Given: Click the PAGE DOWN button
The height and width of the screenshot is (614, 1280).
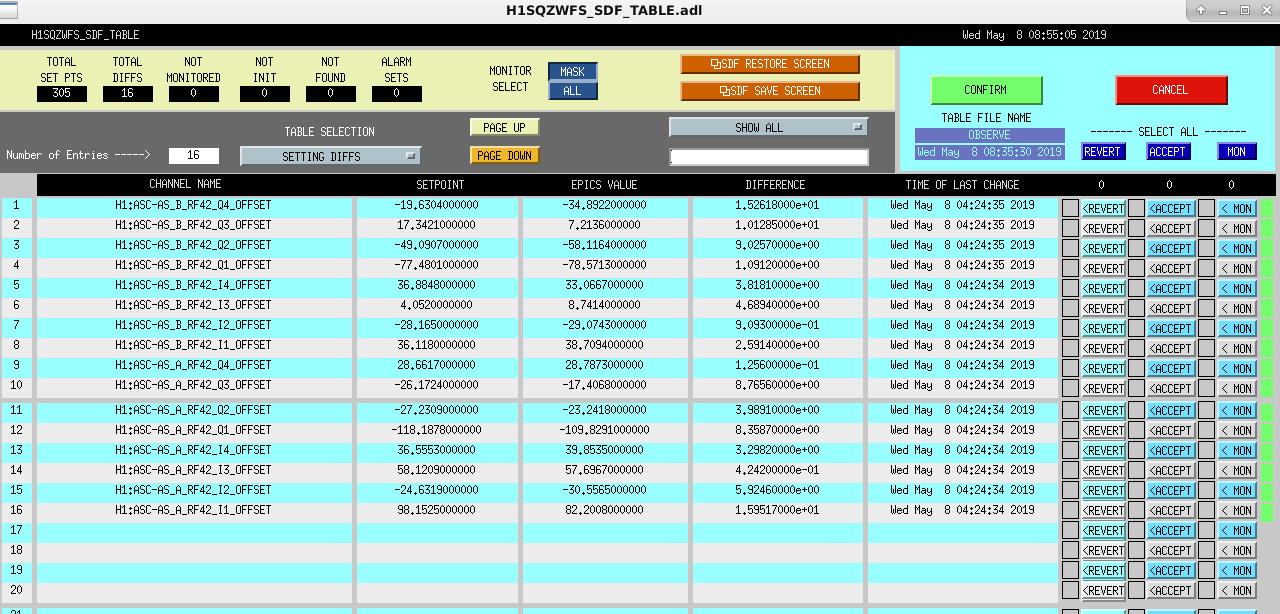Looking at the screenshot, I should point(504,156).
